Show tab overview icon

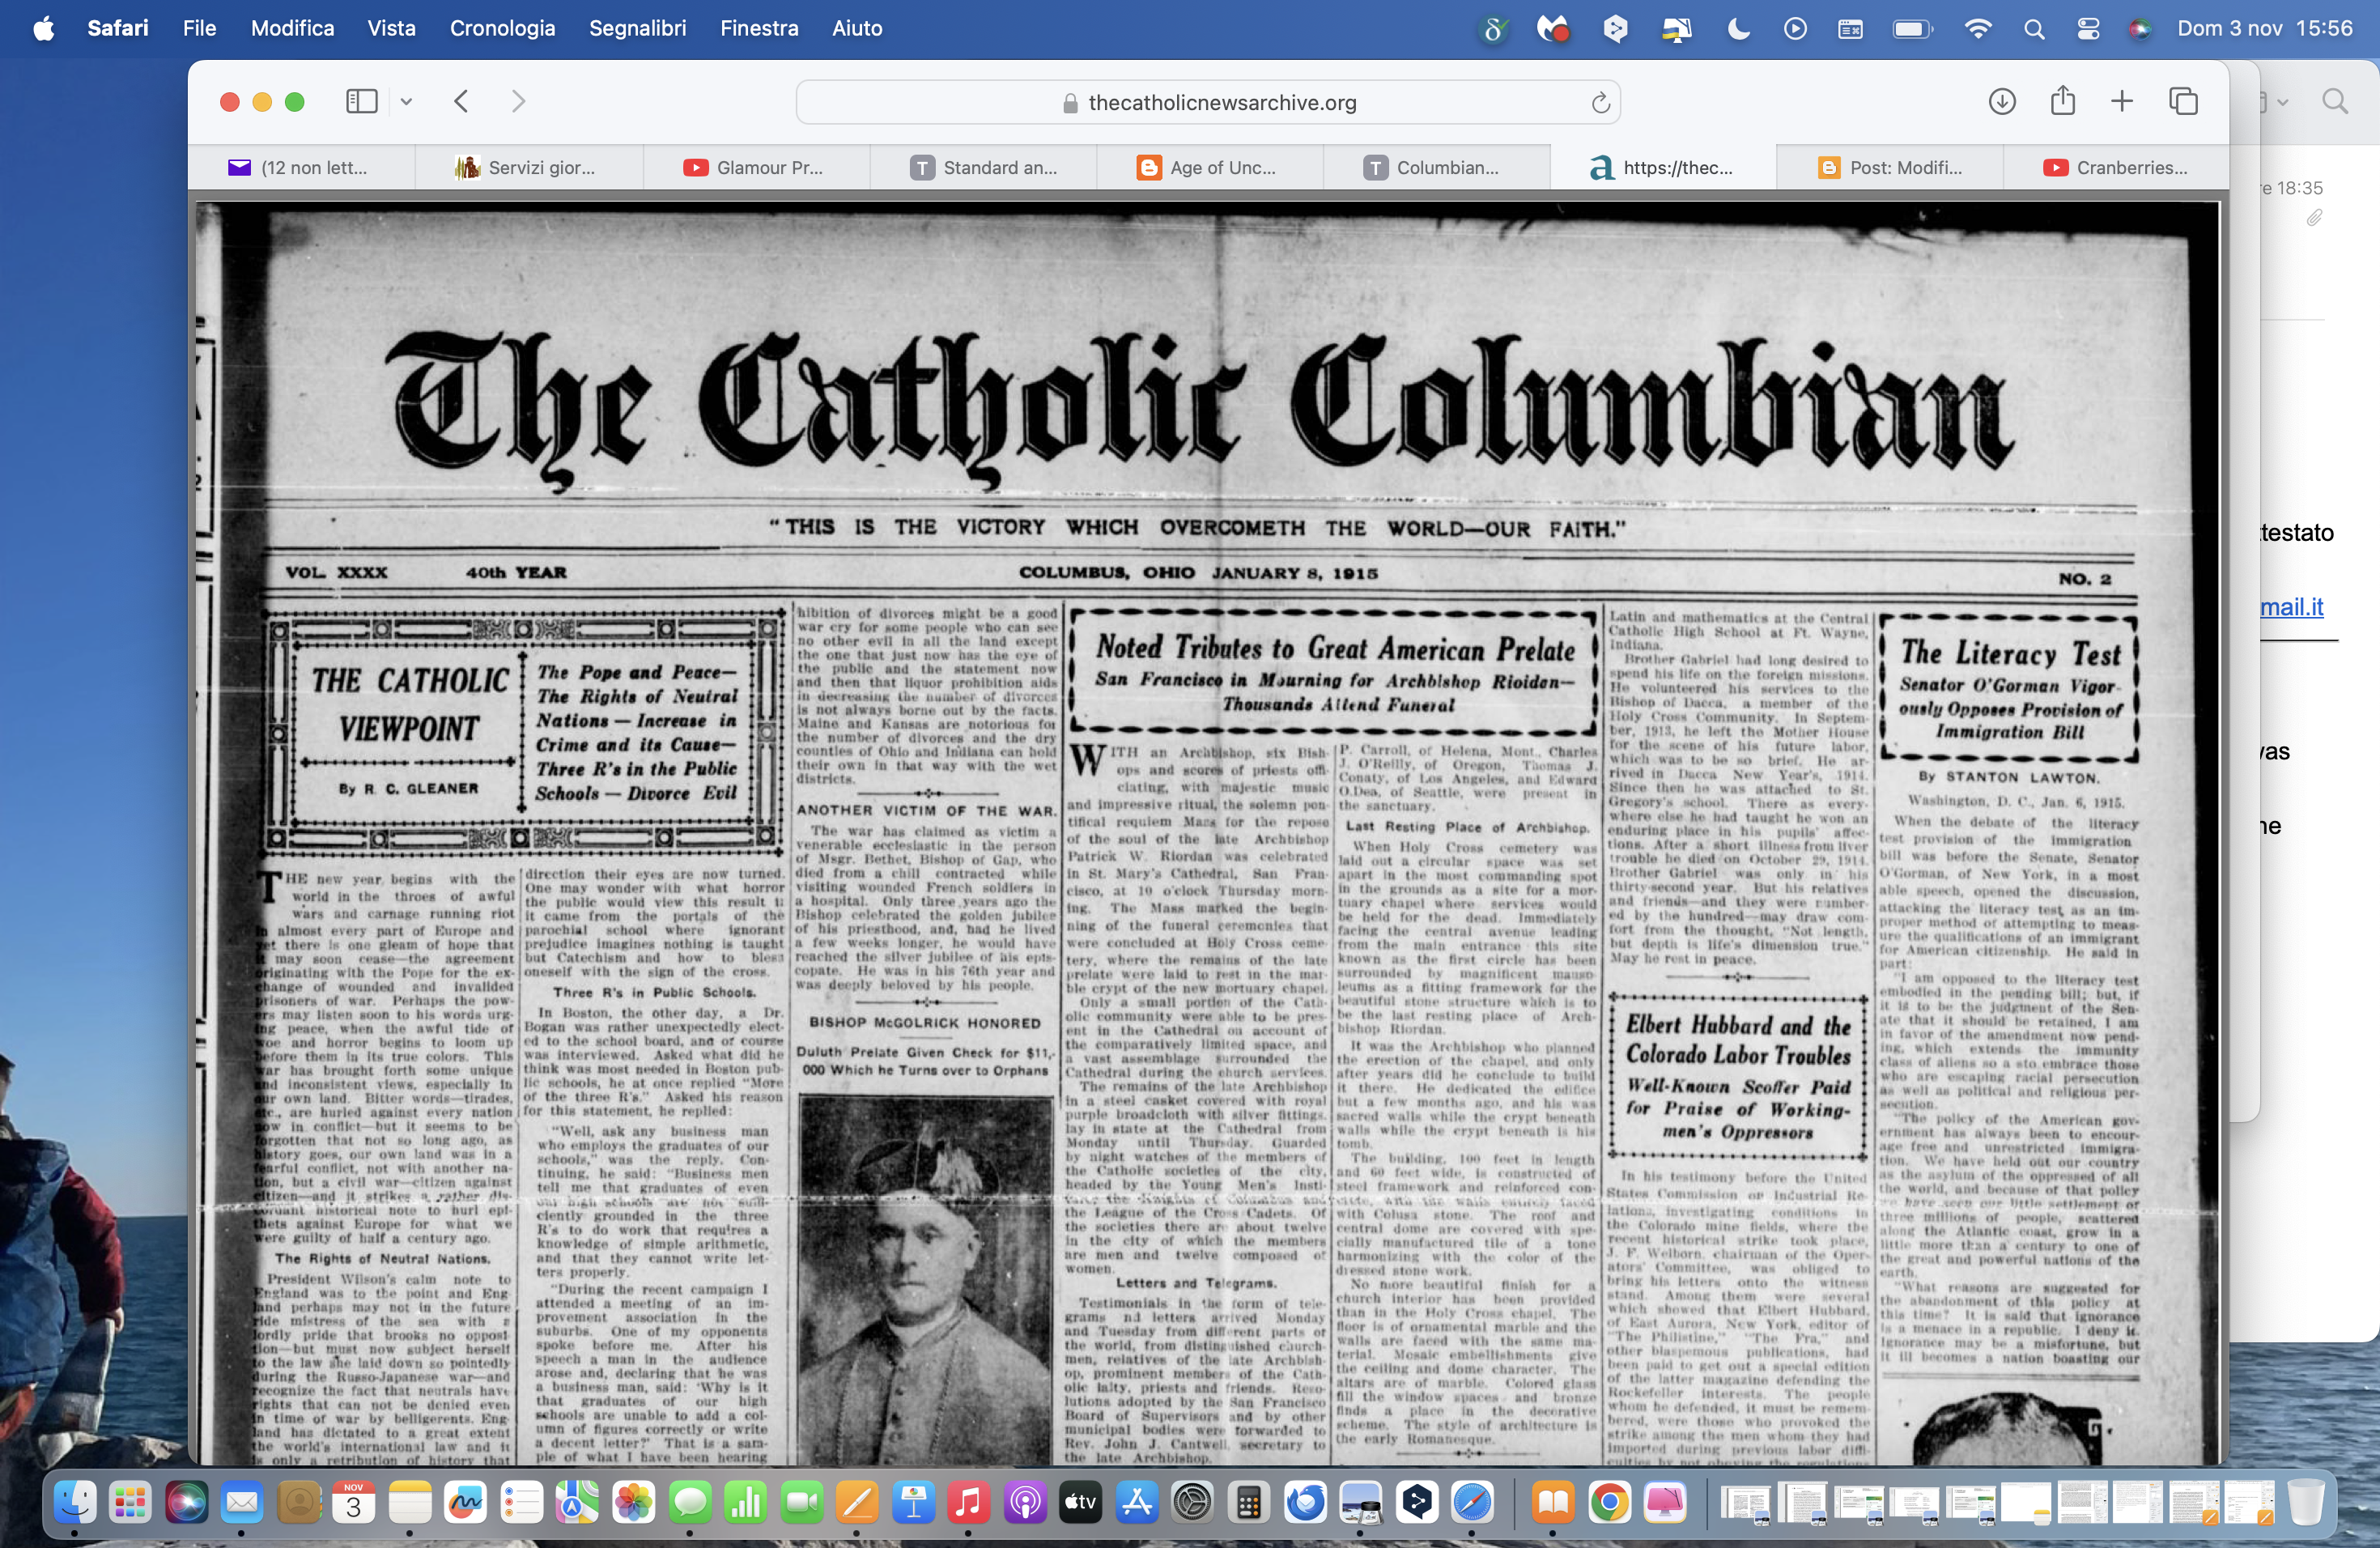(2183, 102)
